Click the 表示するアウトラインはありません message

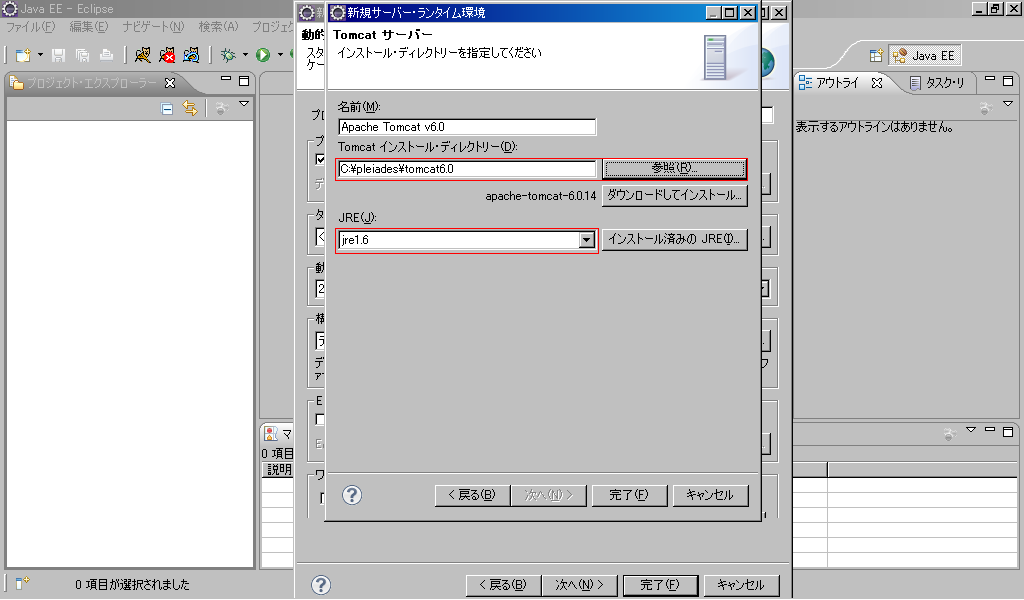point(874,127)
